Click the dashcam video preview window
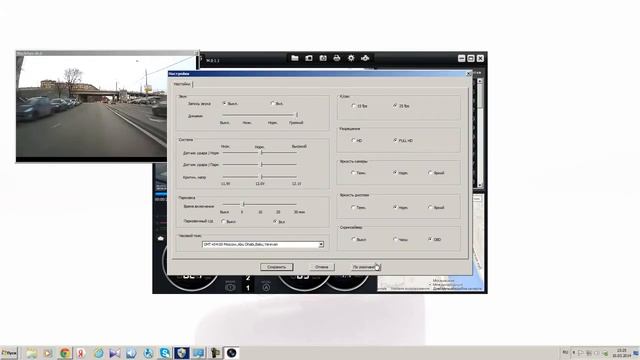 [x=92, y=106]
